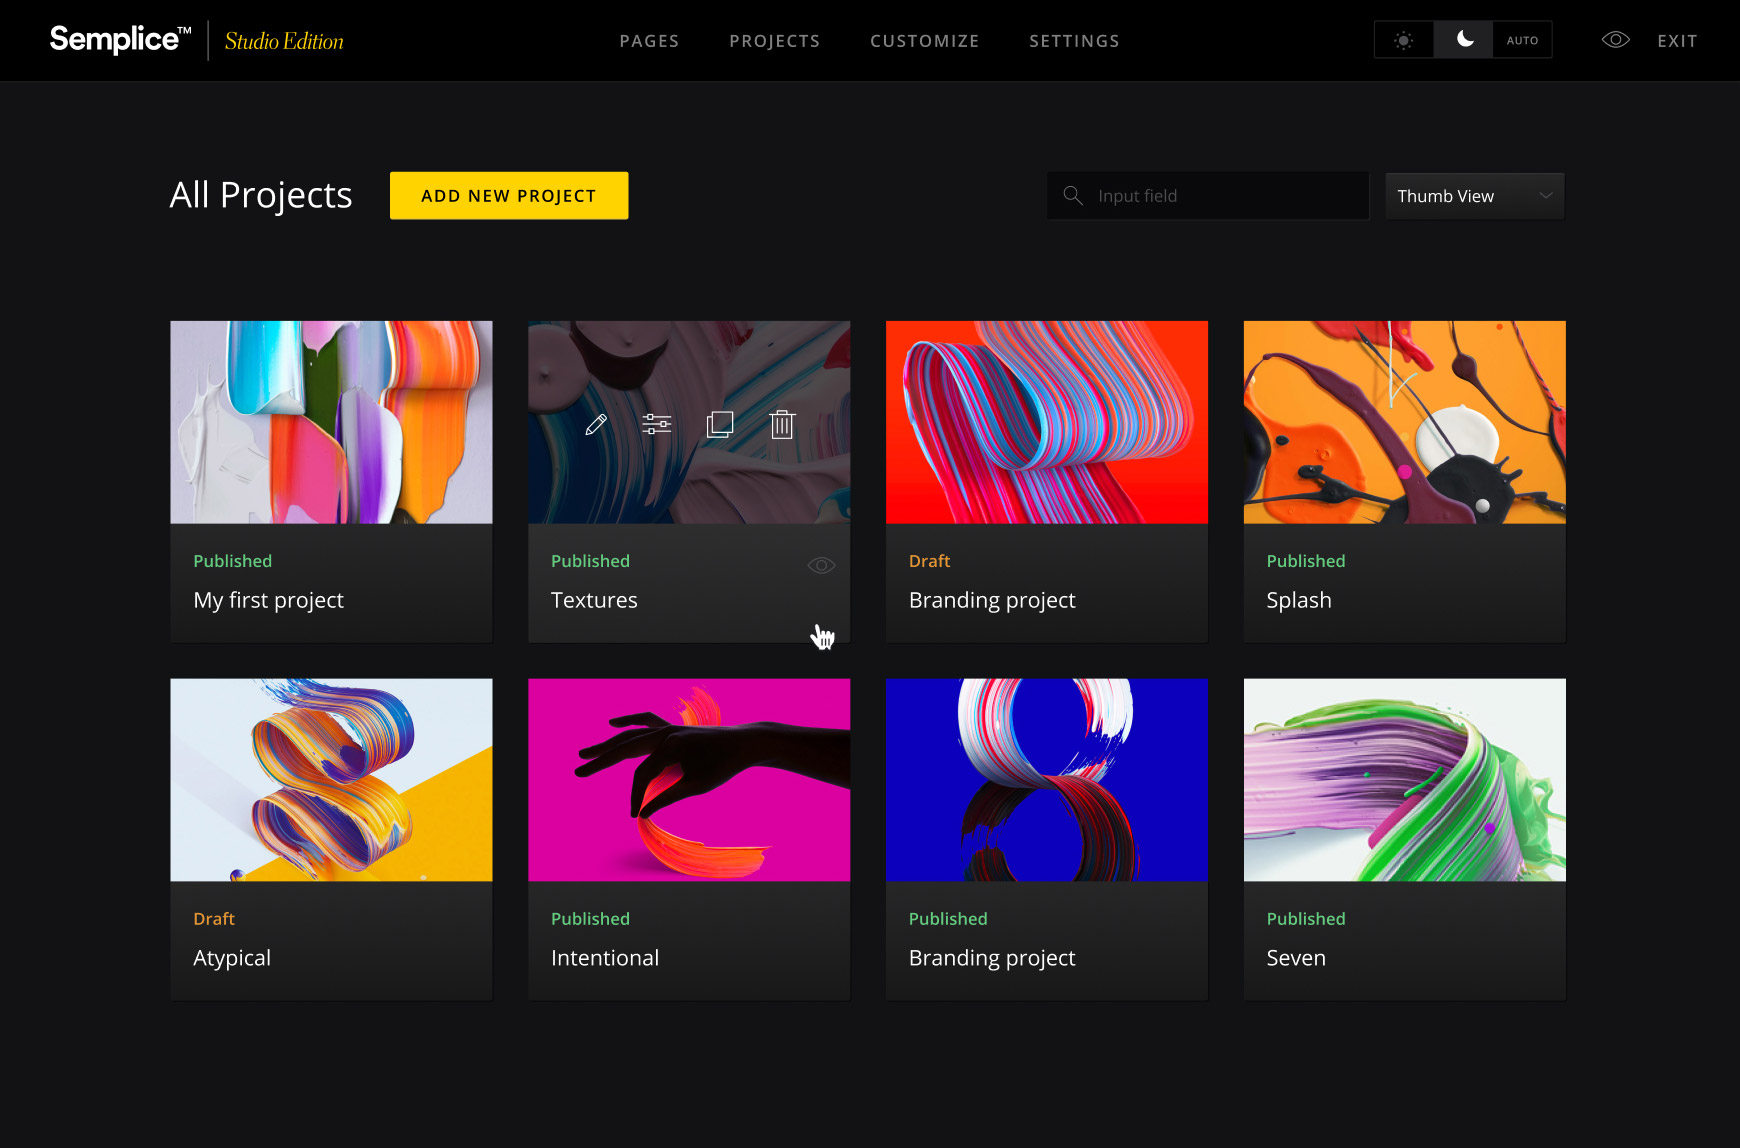Open the Thumb View dropdown
This screenshot has width=1740, height=1148.
(1475, 196)
